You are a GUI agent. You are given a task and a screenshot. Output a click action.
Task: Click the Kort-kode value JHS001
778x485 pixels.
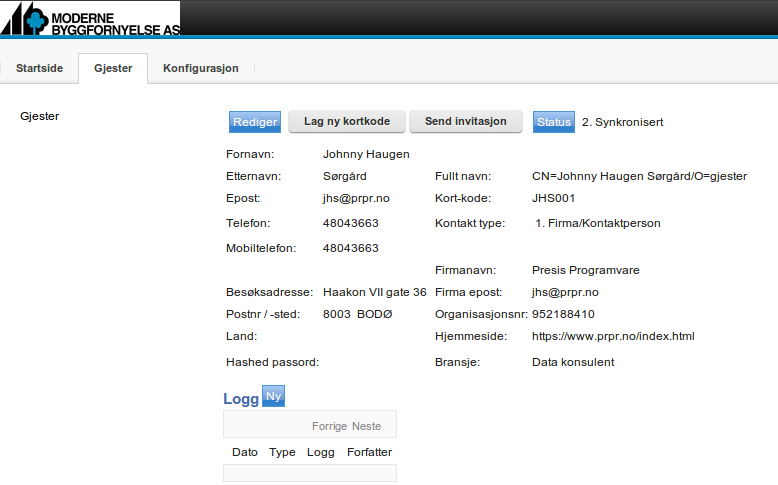pos(553,198)
